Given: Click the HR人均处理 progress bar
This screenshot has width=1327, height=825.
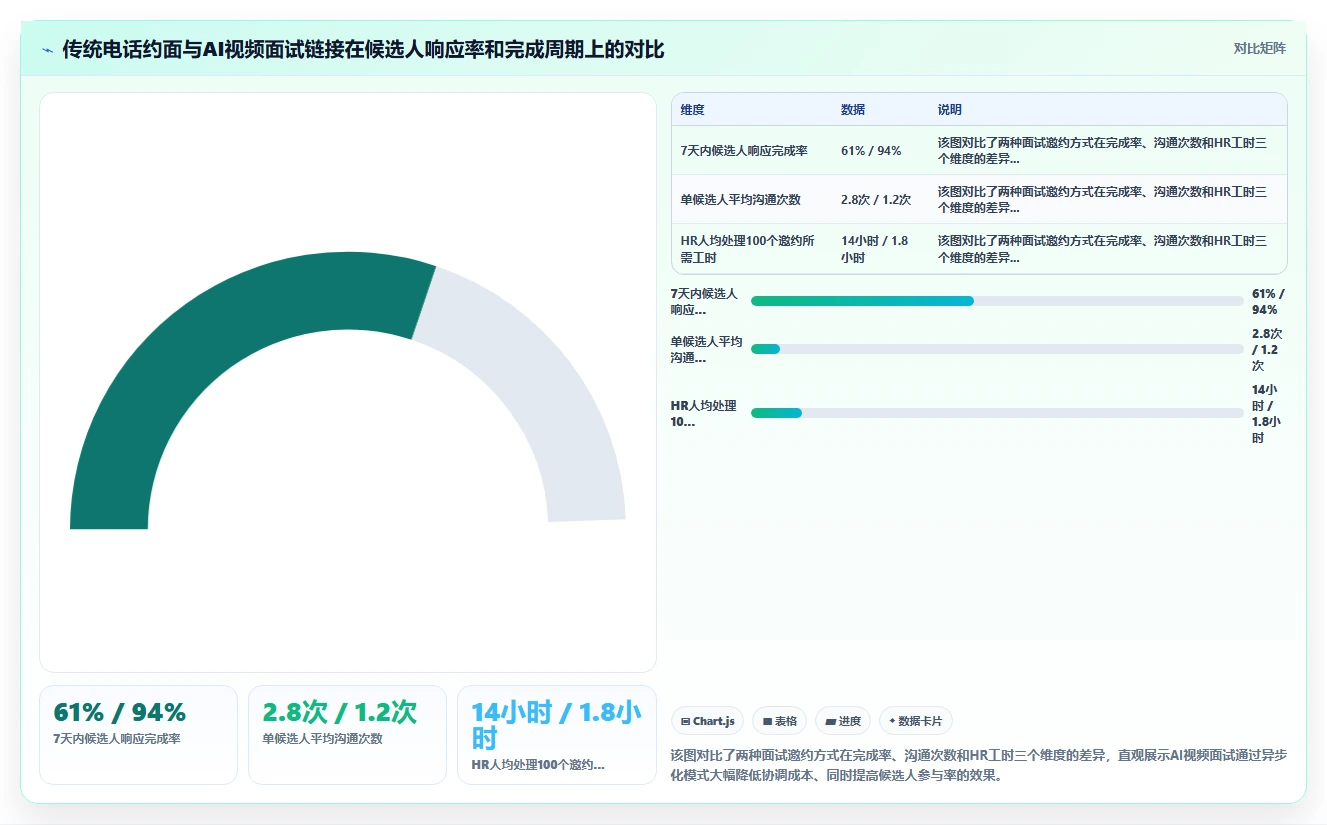Looking at the screenshot, I should tap(997, 413).
